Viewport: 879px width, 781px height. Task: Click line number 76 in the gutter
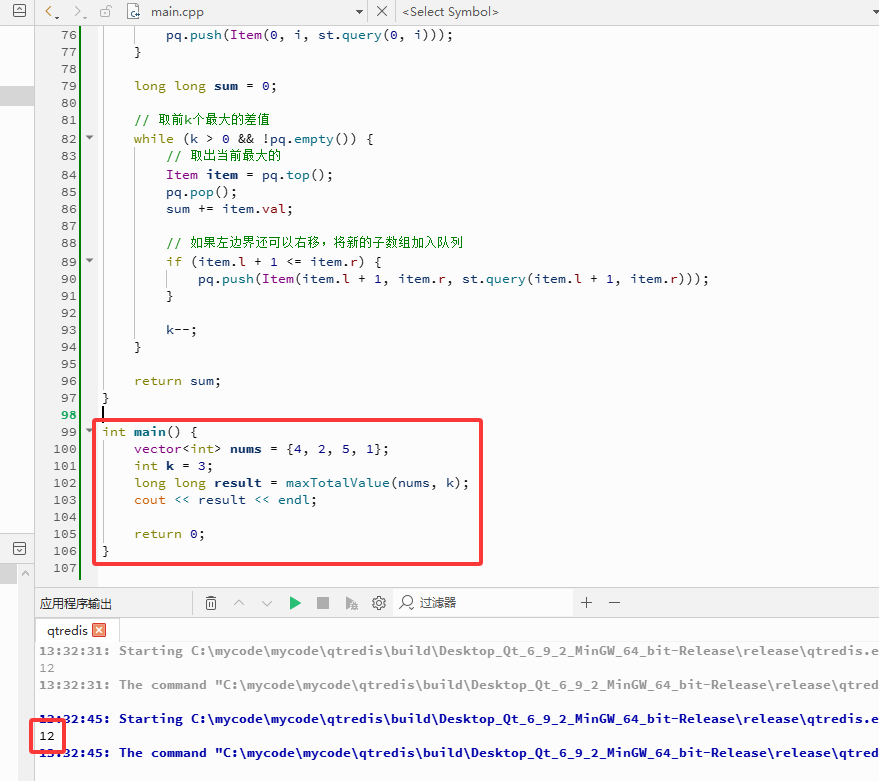point(68,35)
